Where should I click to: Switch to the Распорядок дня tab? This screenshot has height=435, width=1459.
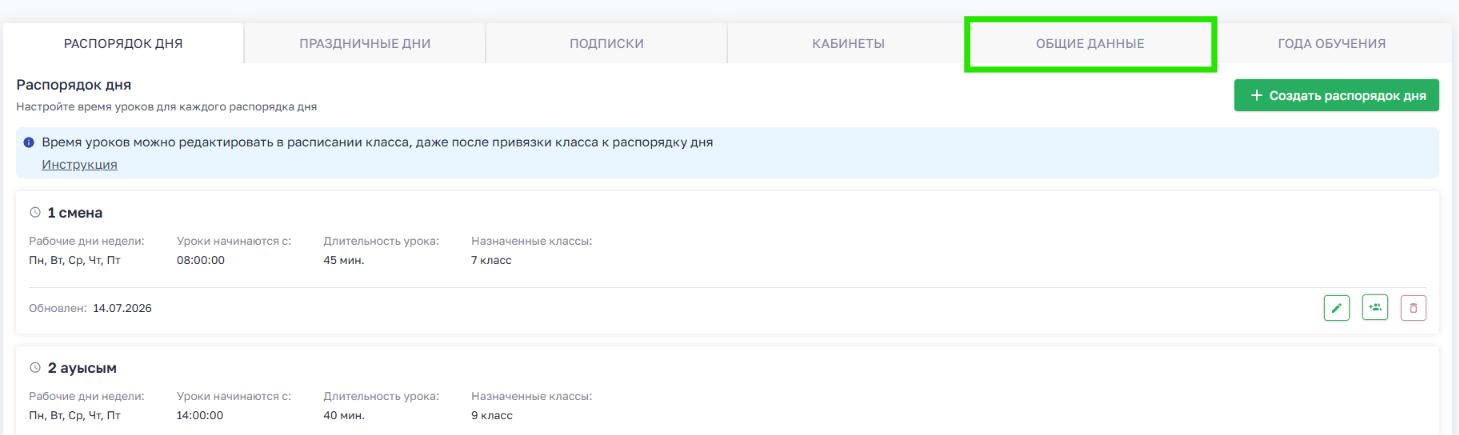[x=123, y=43]
